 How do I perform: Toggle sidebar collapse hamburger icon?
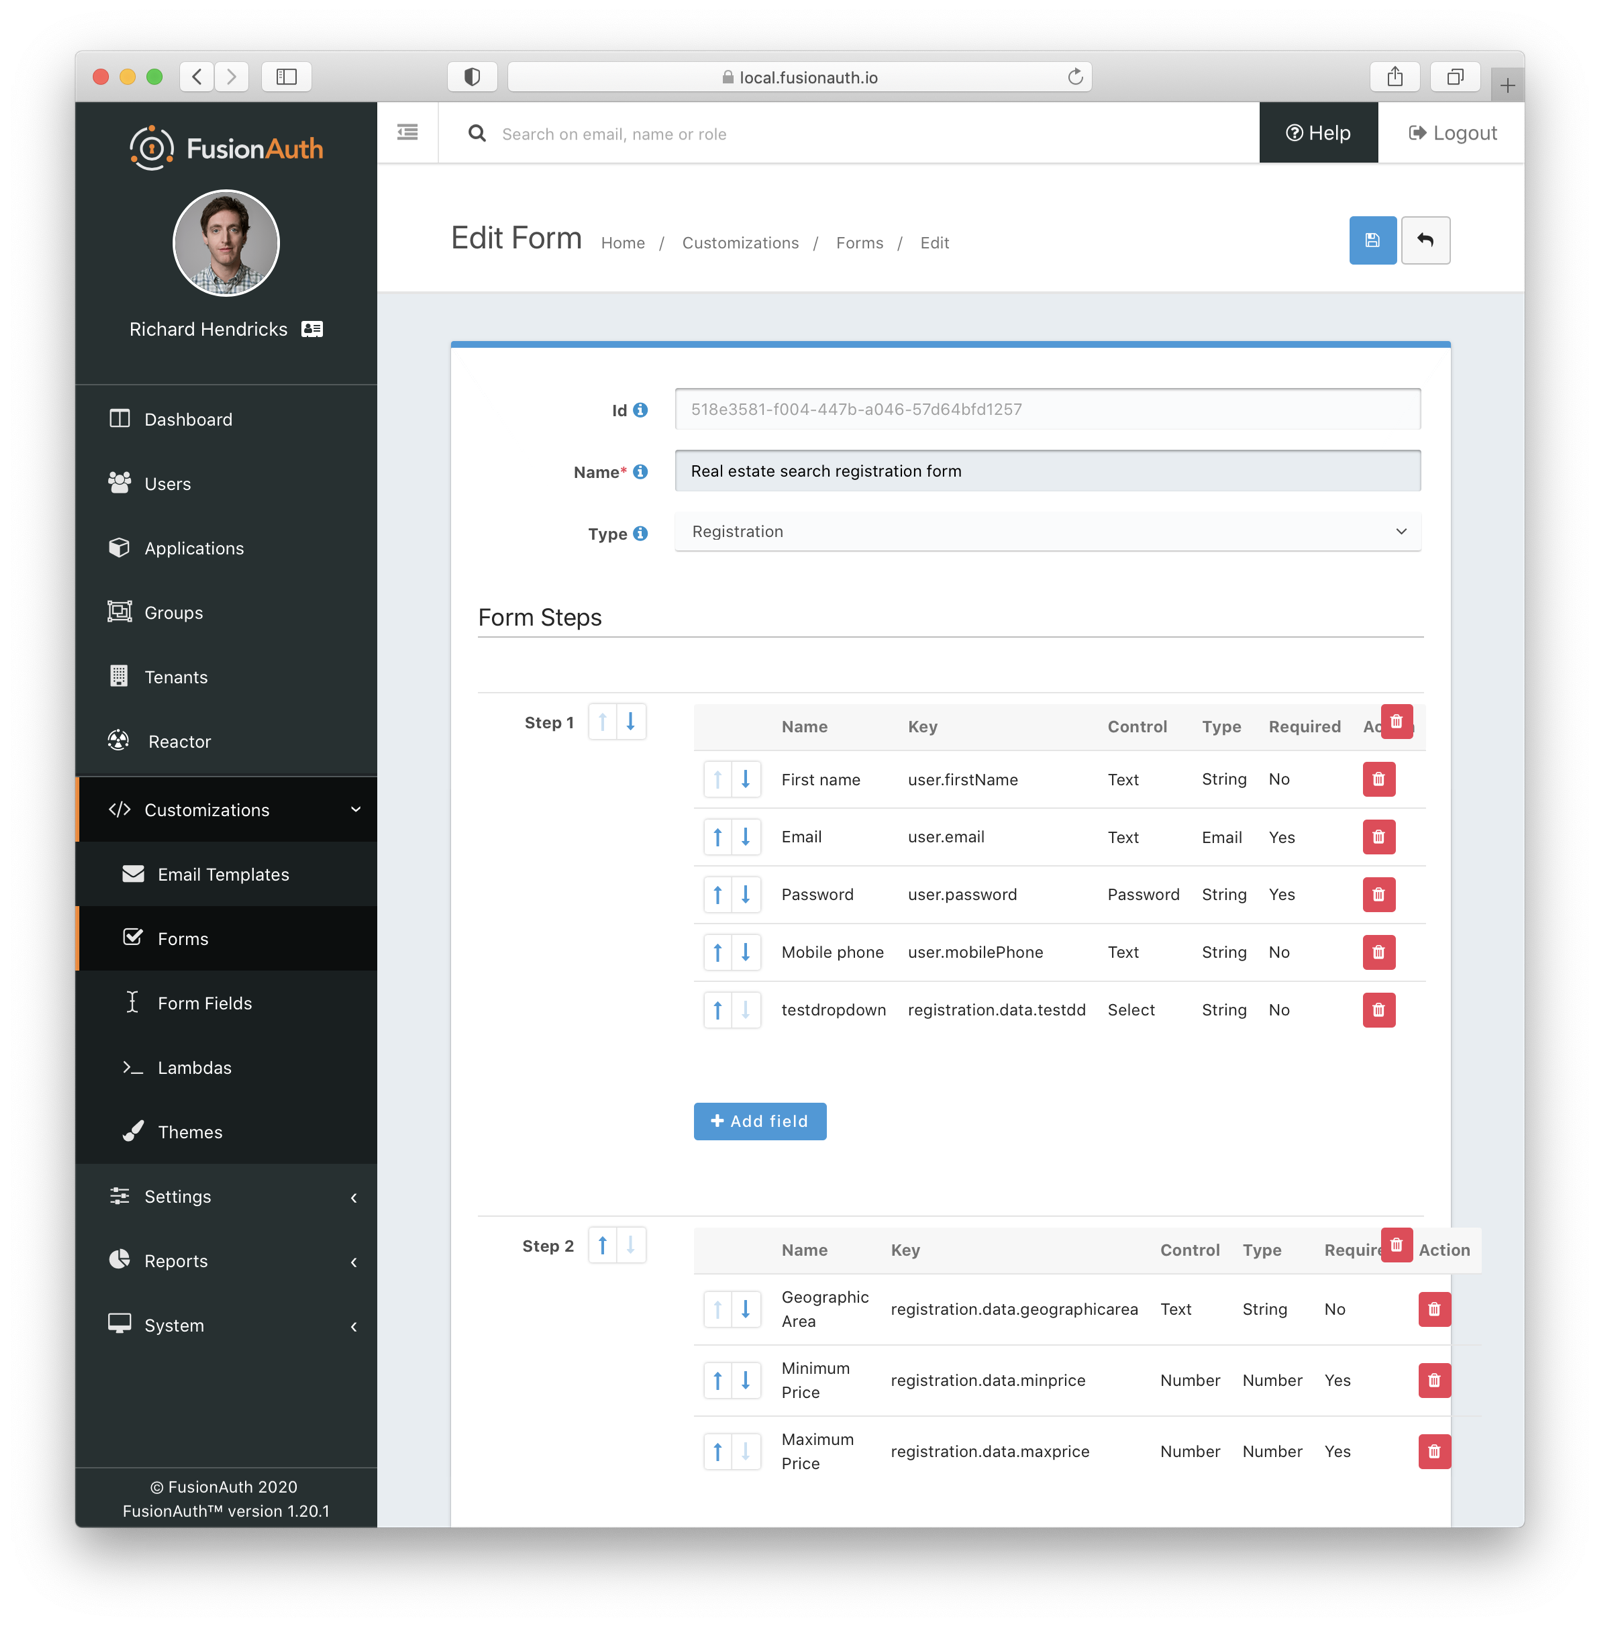(x=407, y=133)
